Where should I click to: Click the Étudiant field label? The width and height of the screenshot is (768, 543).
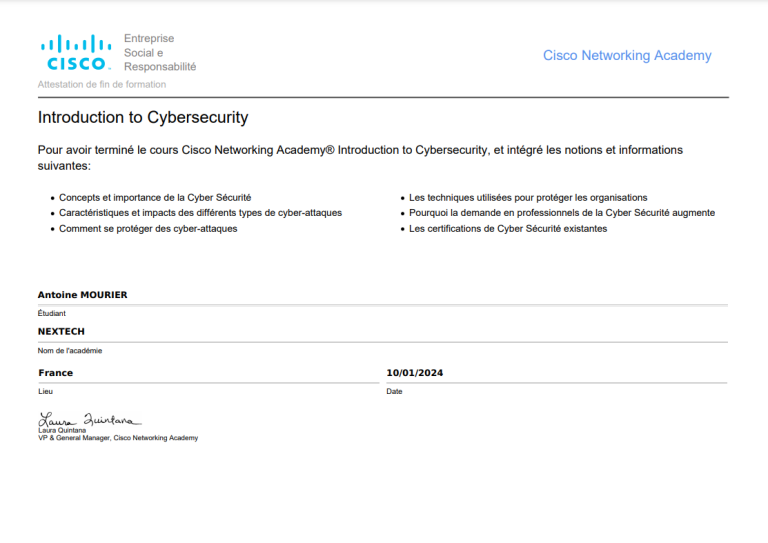tap(51, 313)
